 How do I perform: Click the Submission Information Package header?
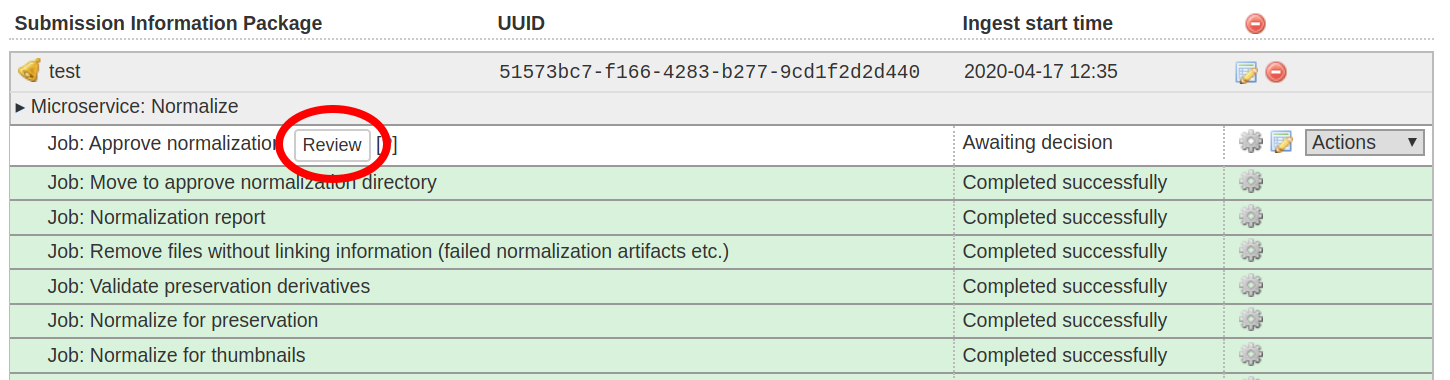[168, 23]
